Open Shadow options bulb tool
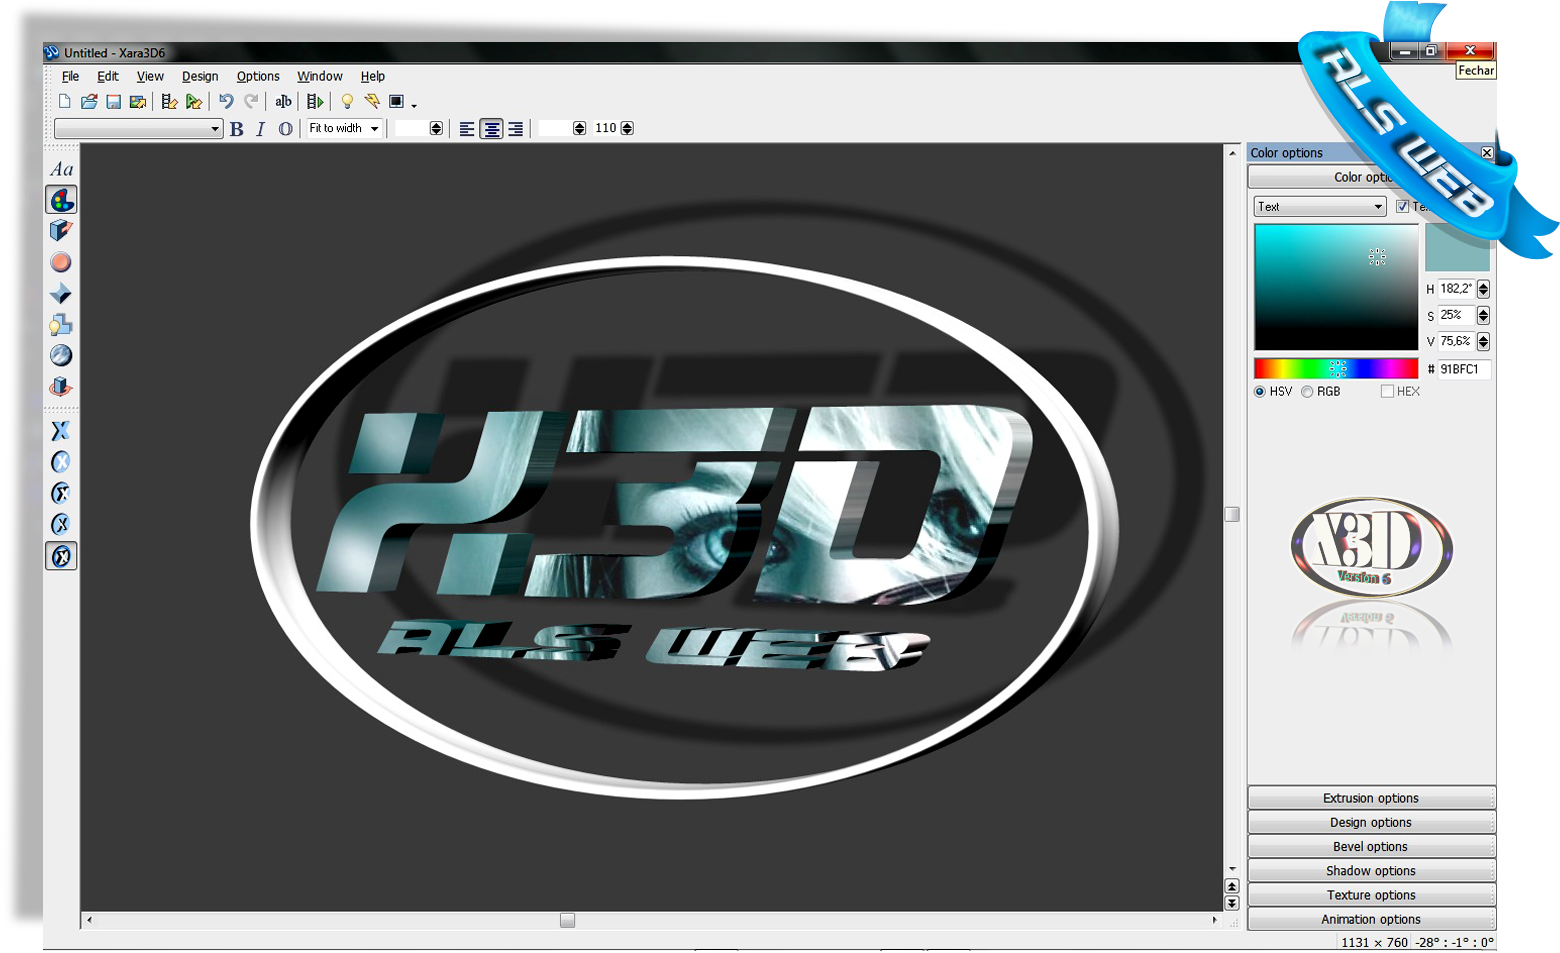 [x=61, y=324]
